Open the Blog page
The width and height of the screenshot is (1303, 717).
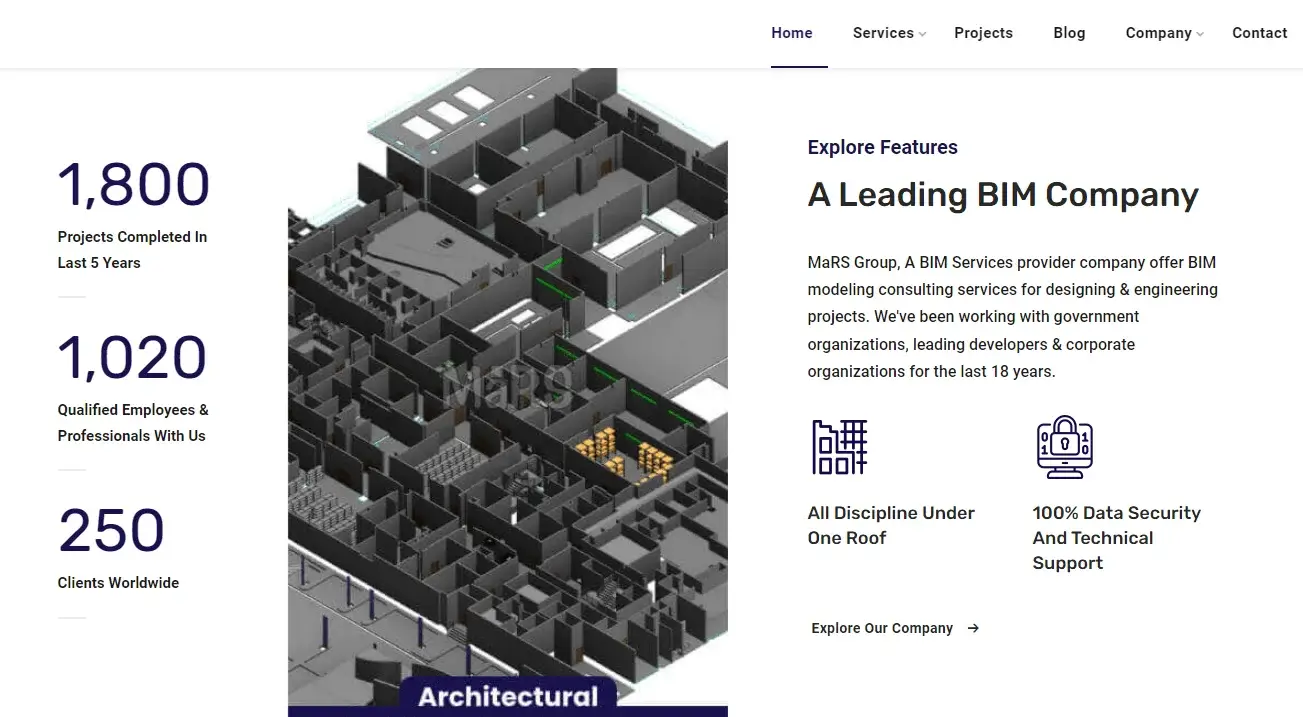pos(1069,33)
